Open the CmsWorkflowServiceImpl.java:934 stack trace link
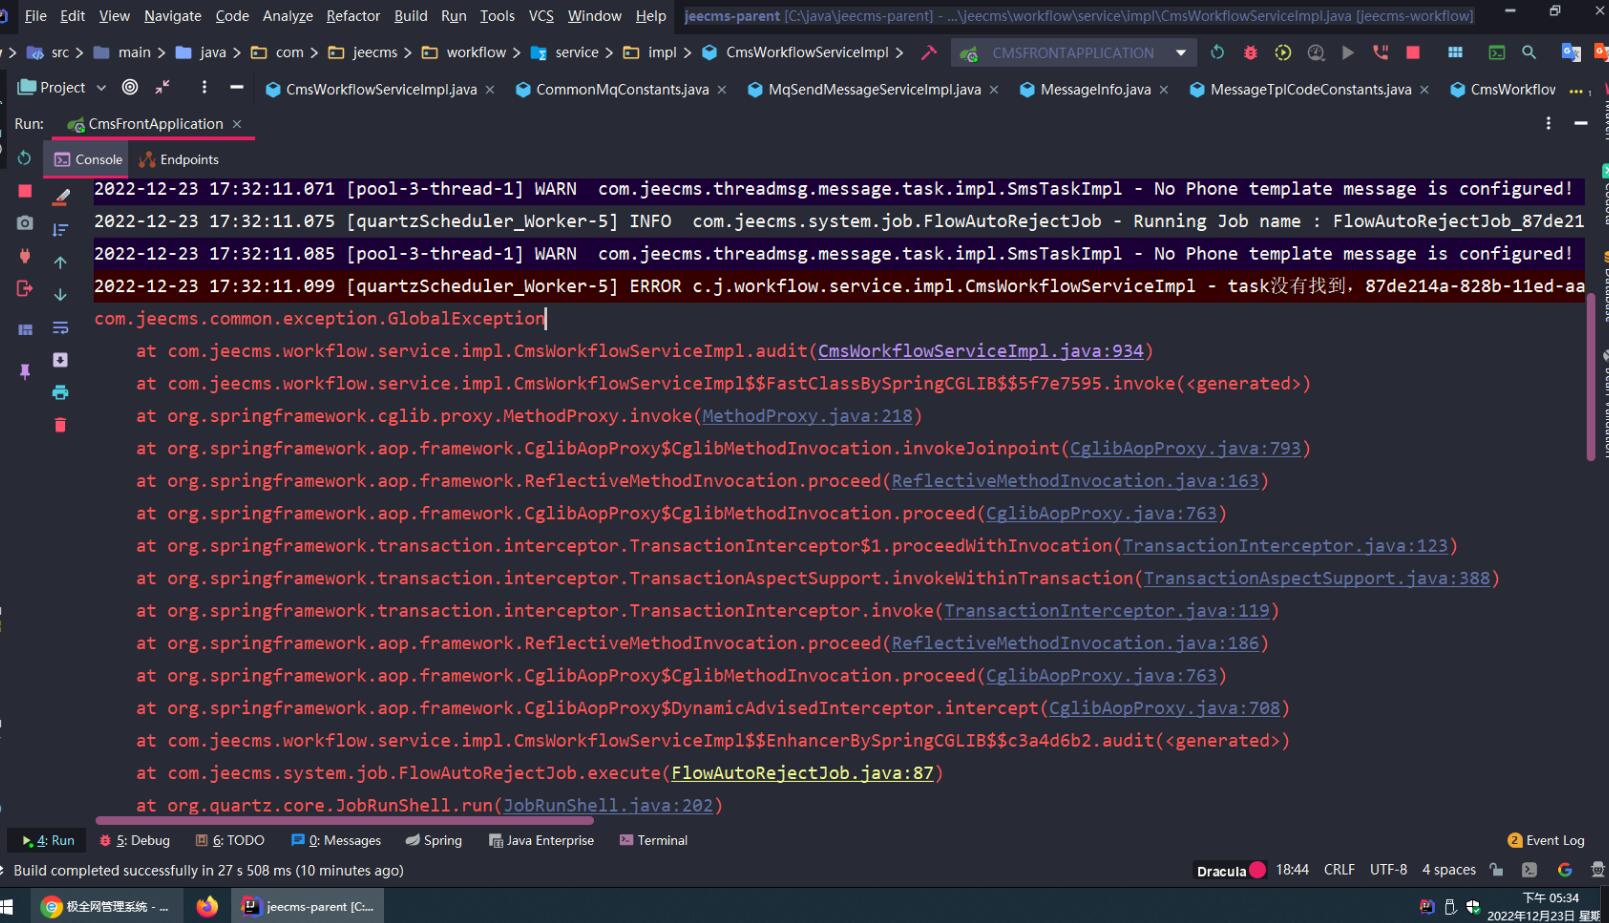Screen dimensions: 1609x923 (x=980, y=351)
